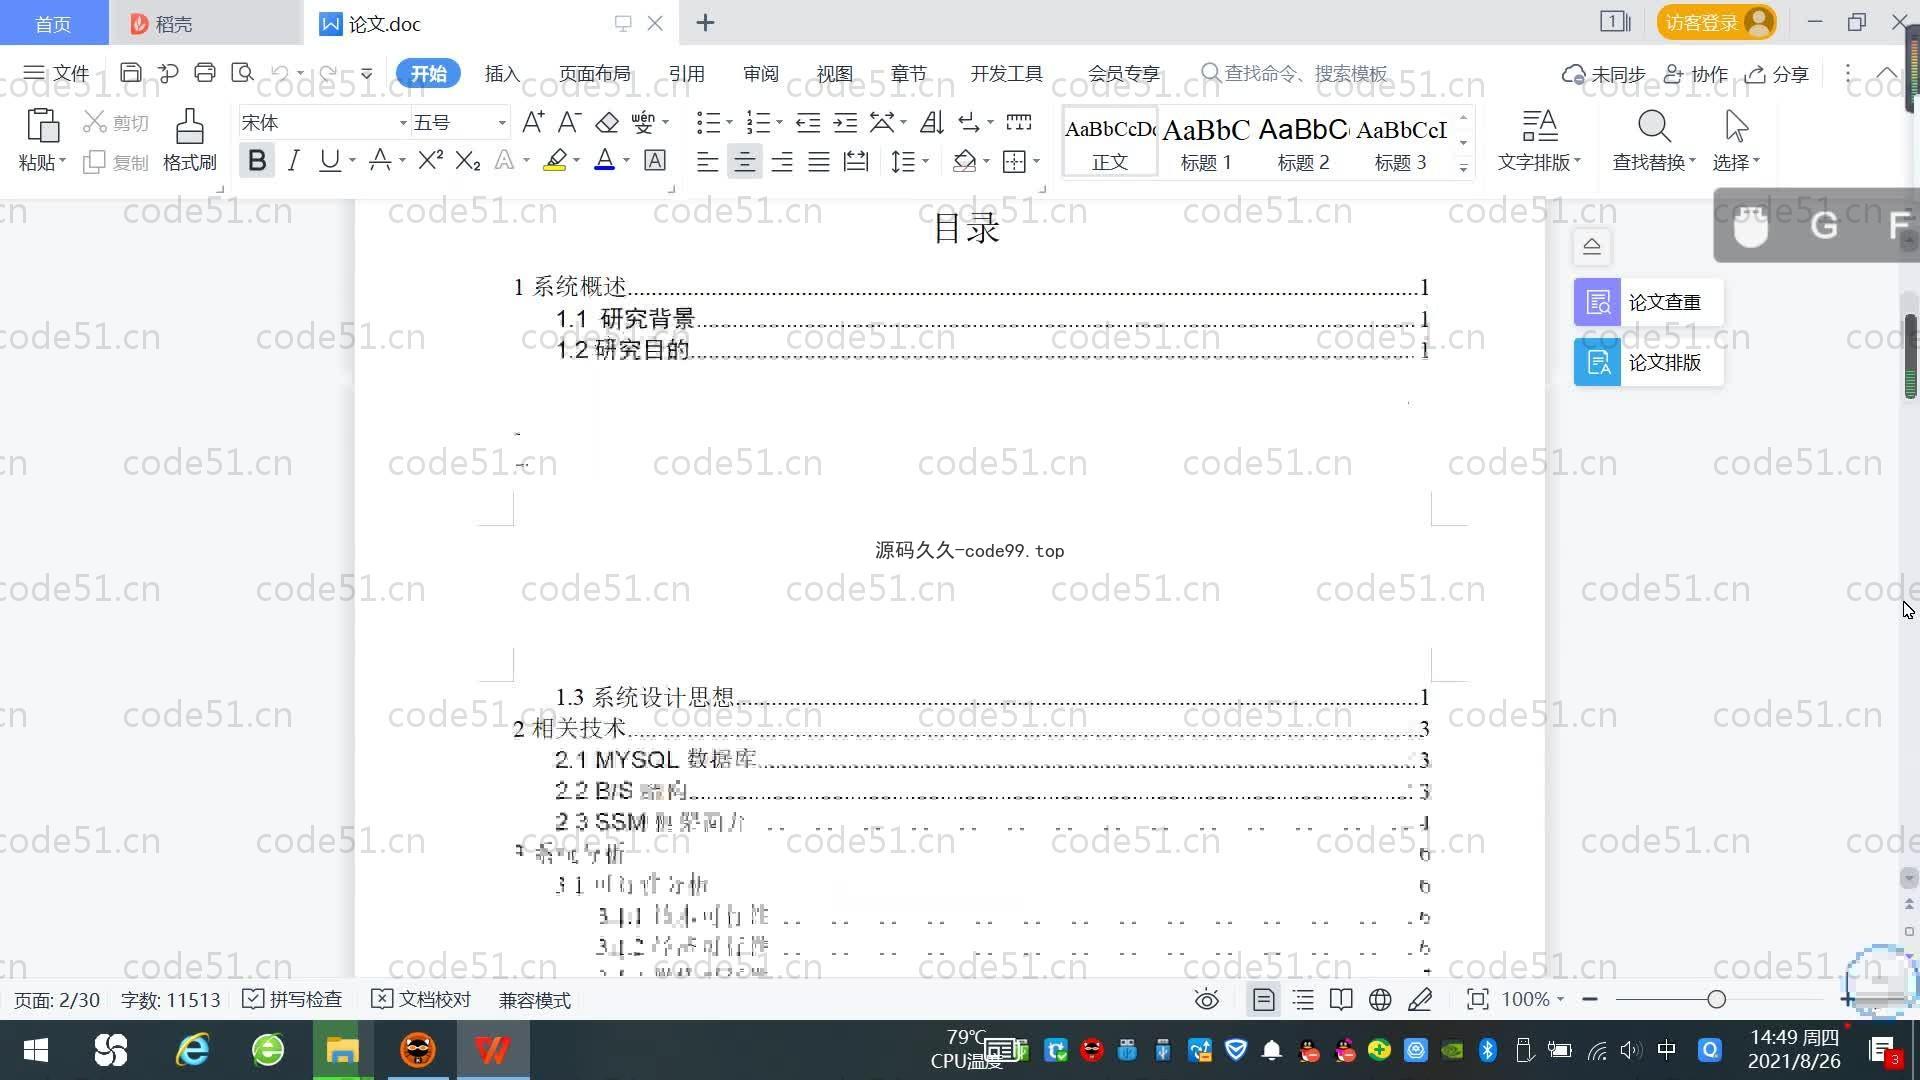This screenshot has width=1920, height=1080.
Task: Decrease paragraph indent
Action: coord(808,122)
